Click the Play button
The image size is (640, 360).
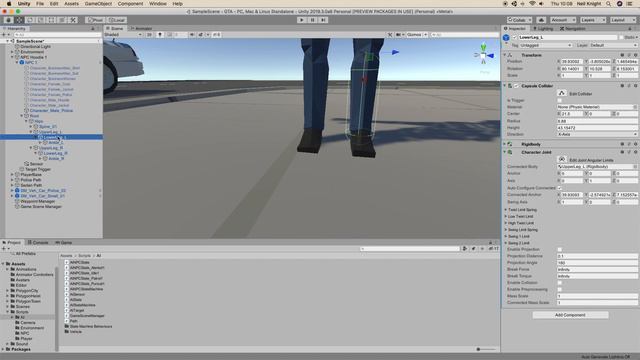(x=302, y=20)
